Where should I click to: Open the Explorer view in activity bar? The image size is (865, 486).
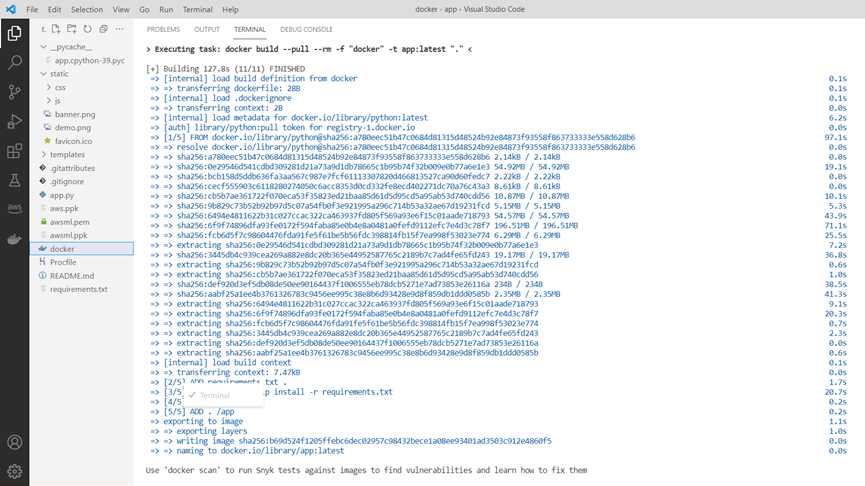14,34
